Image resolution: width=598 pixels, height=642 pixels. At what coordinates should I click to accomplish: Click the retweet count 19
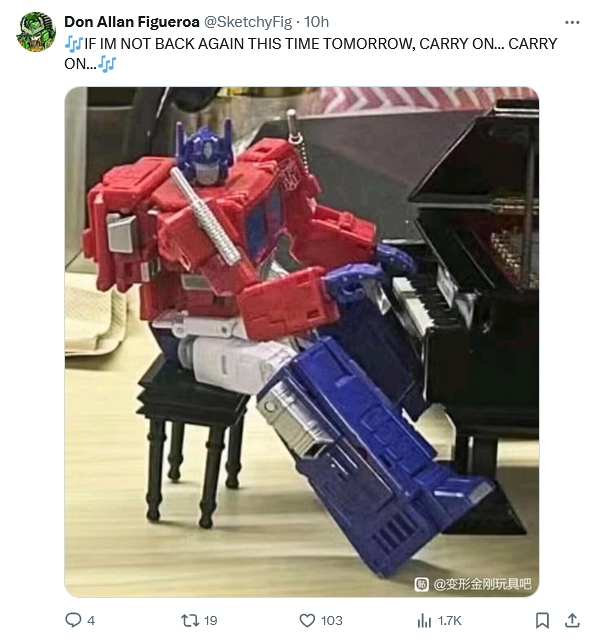(x=210, y=621)
